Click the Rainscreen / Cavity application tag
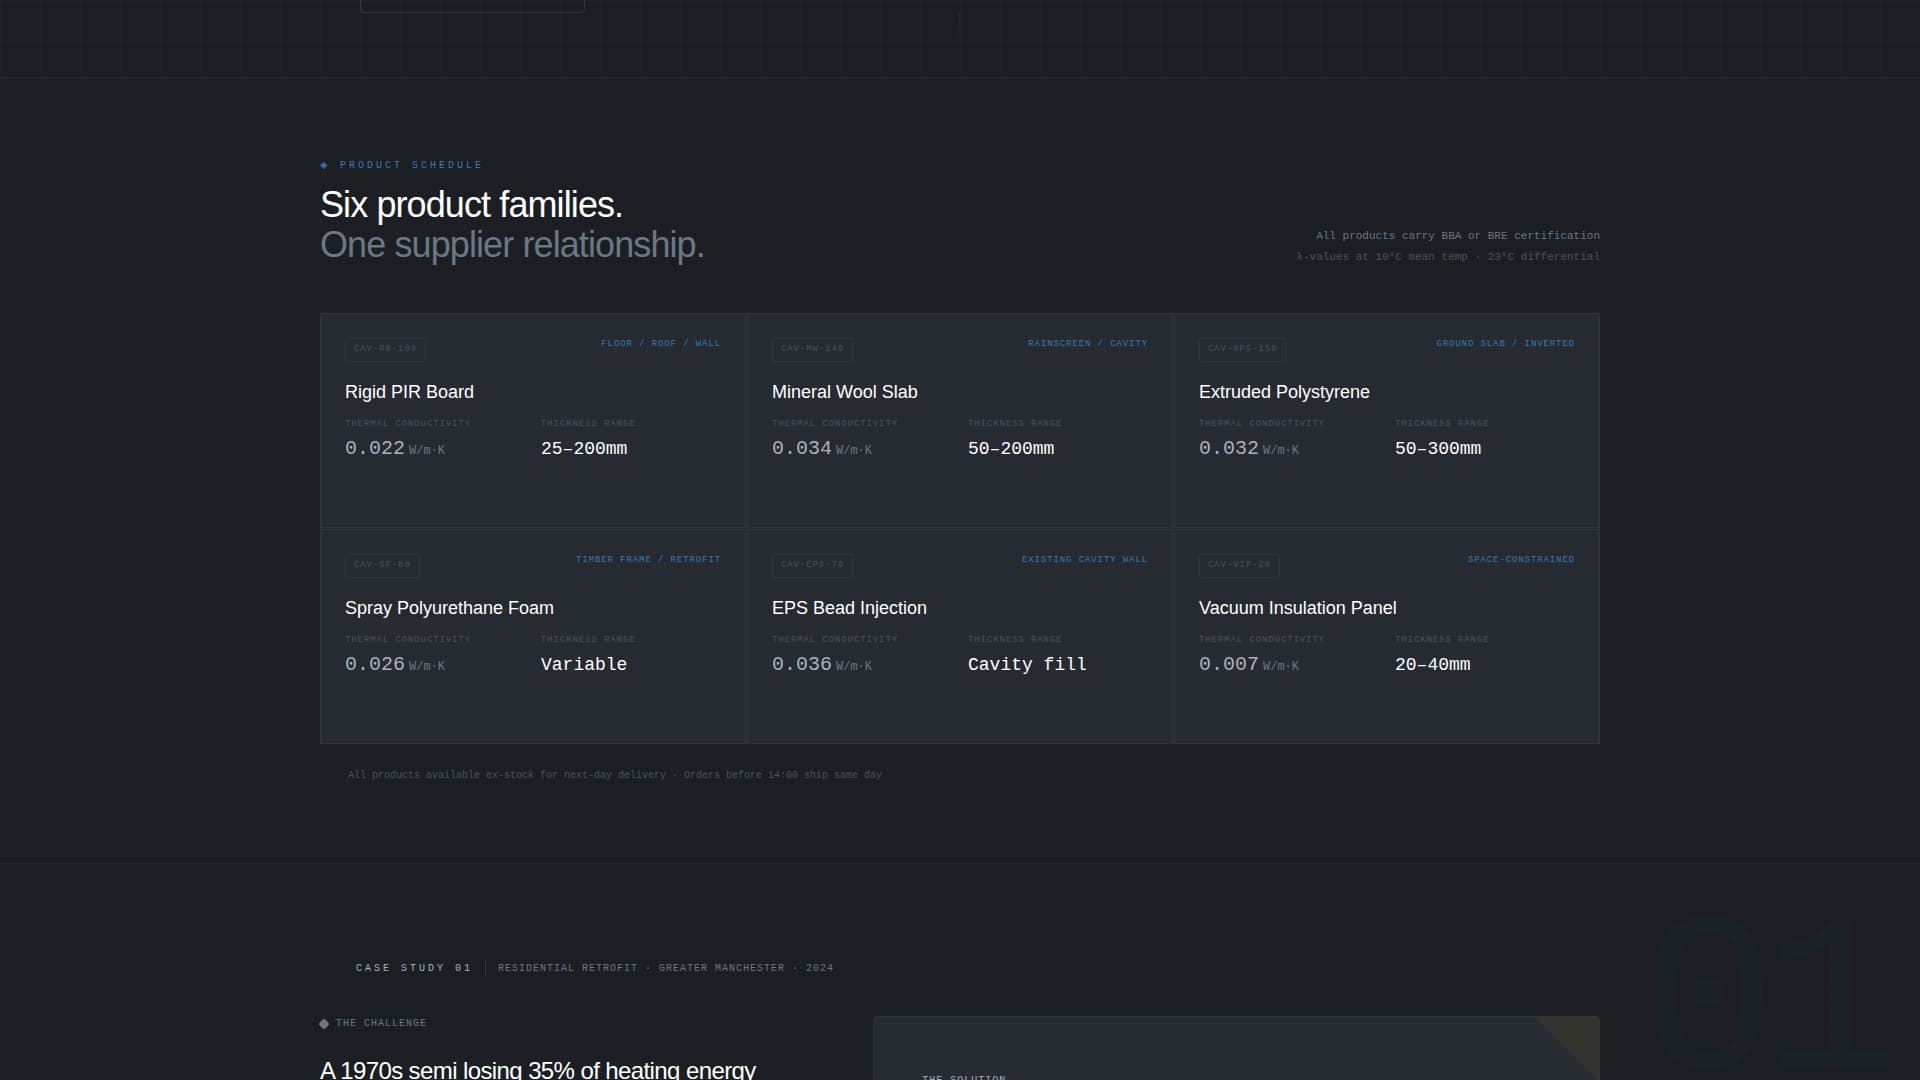The height and width of the screenshot is (1080, 1920). [x=1087, y=343]
